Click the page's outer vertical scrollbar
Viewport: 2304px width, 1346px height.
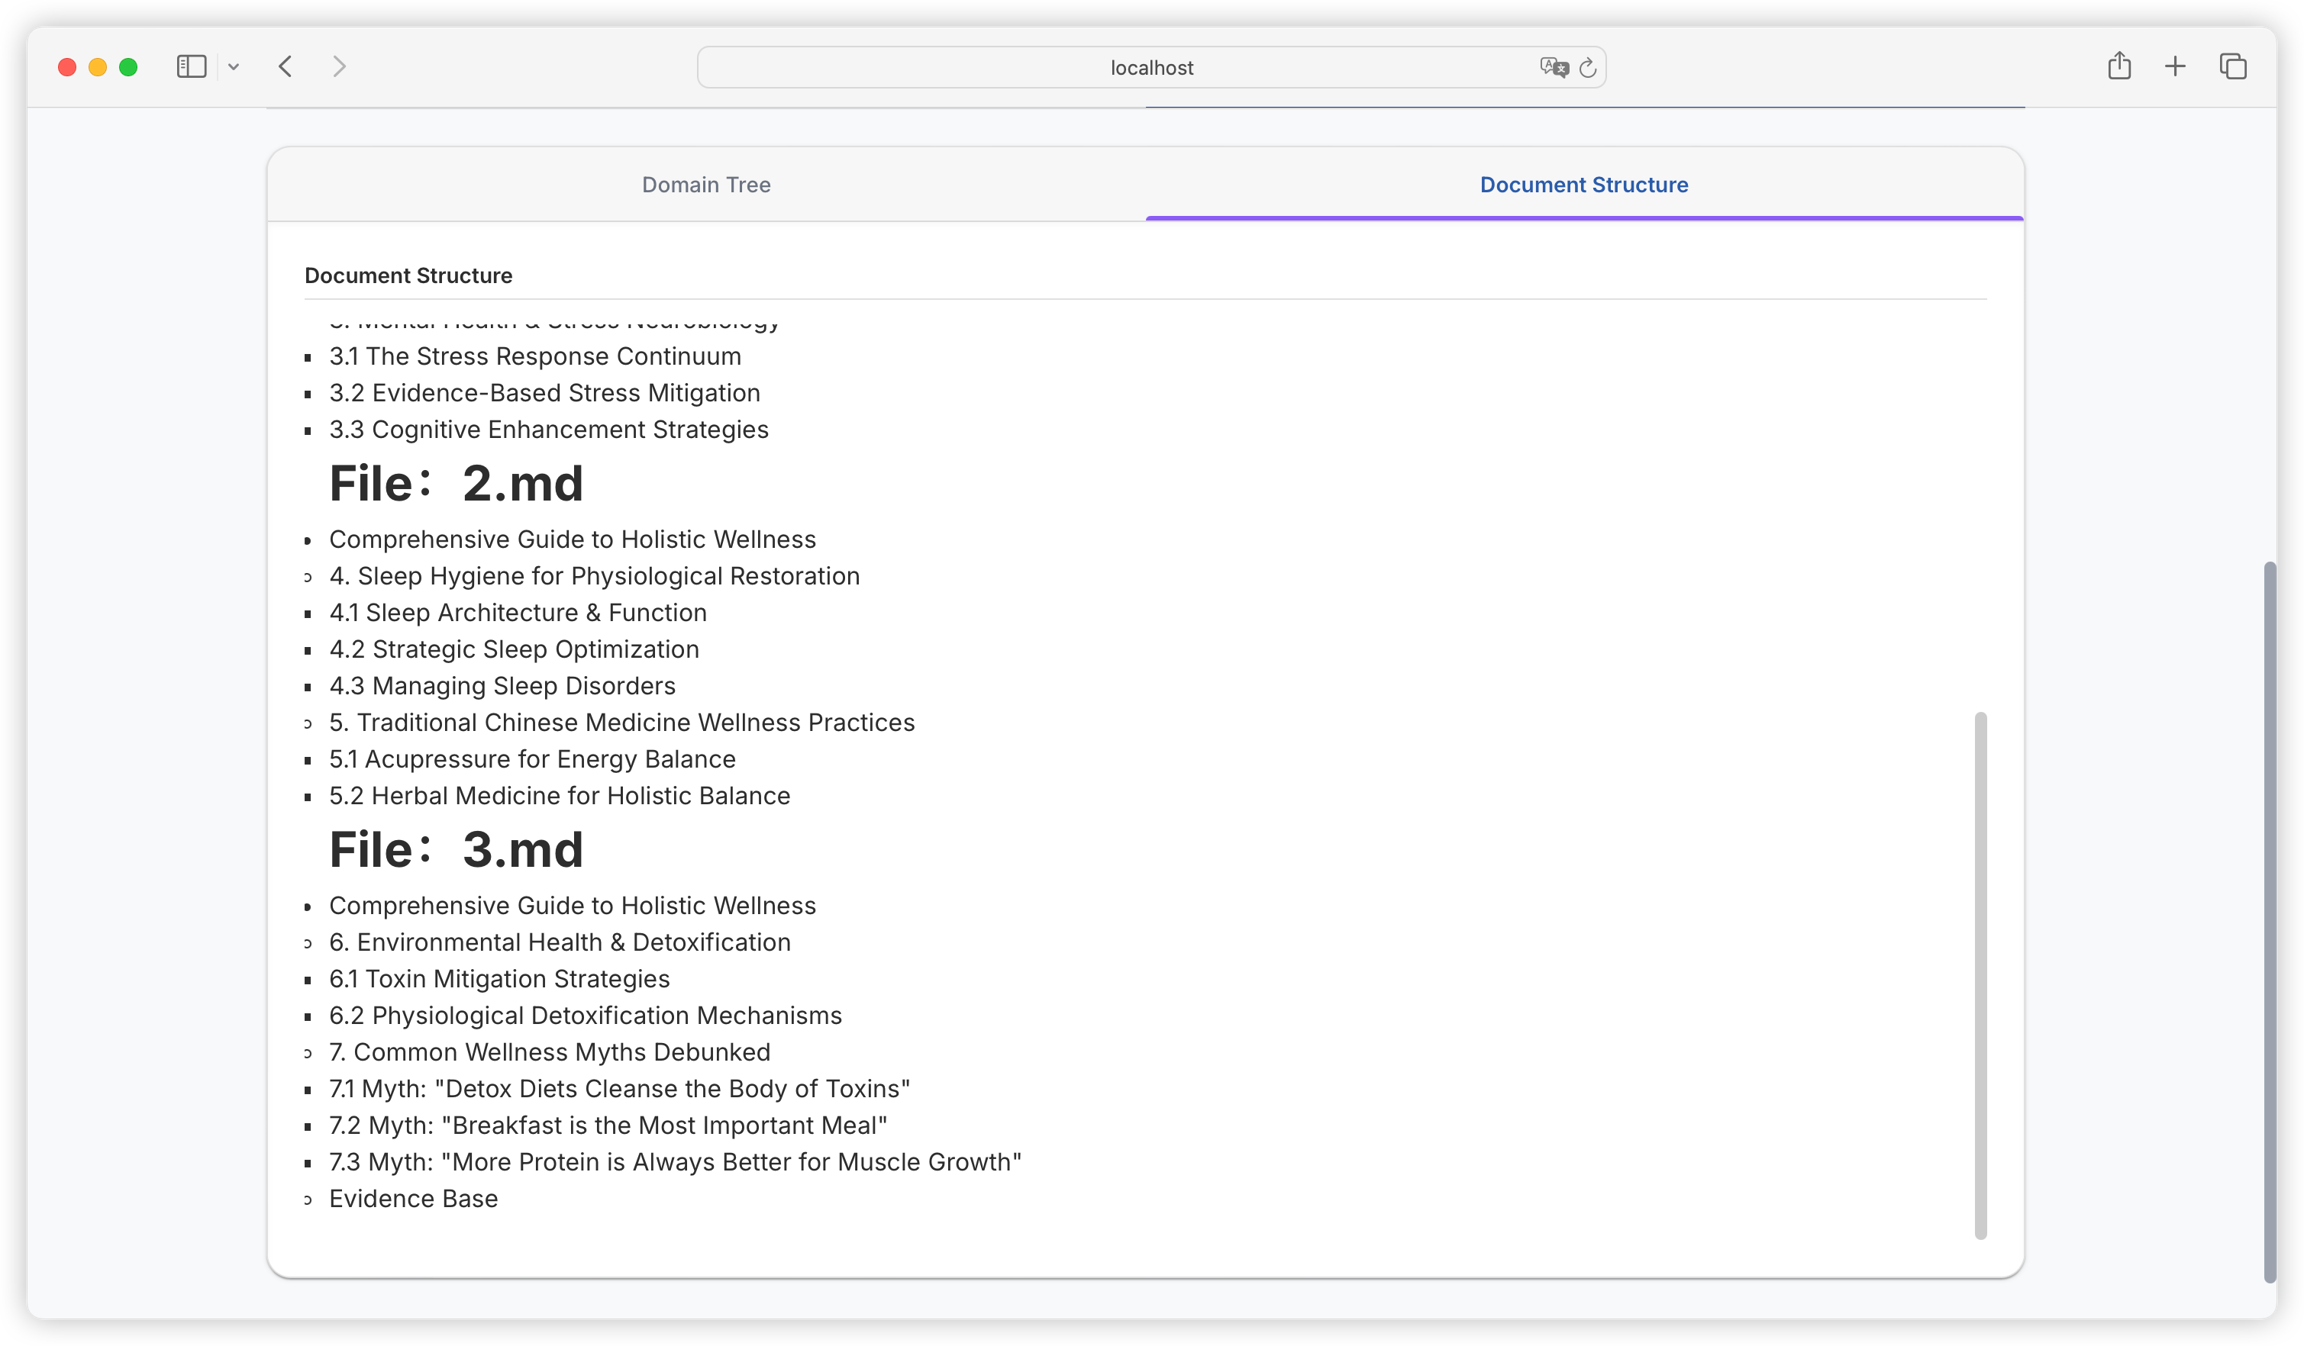click(2269, 920)
